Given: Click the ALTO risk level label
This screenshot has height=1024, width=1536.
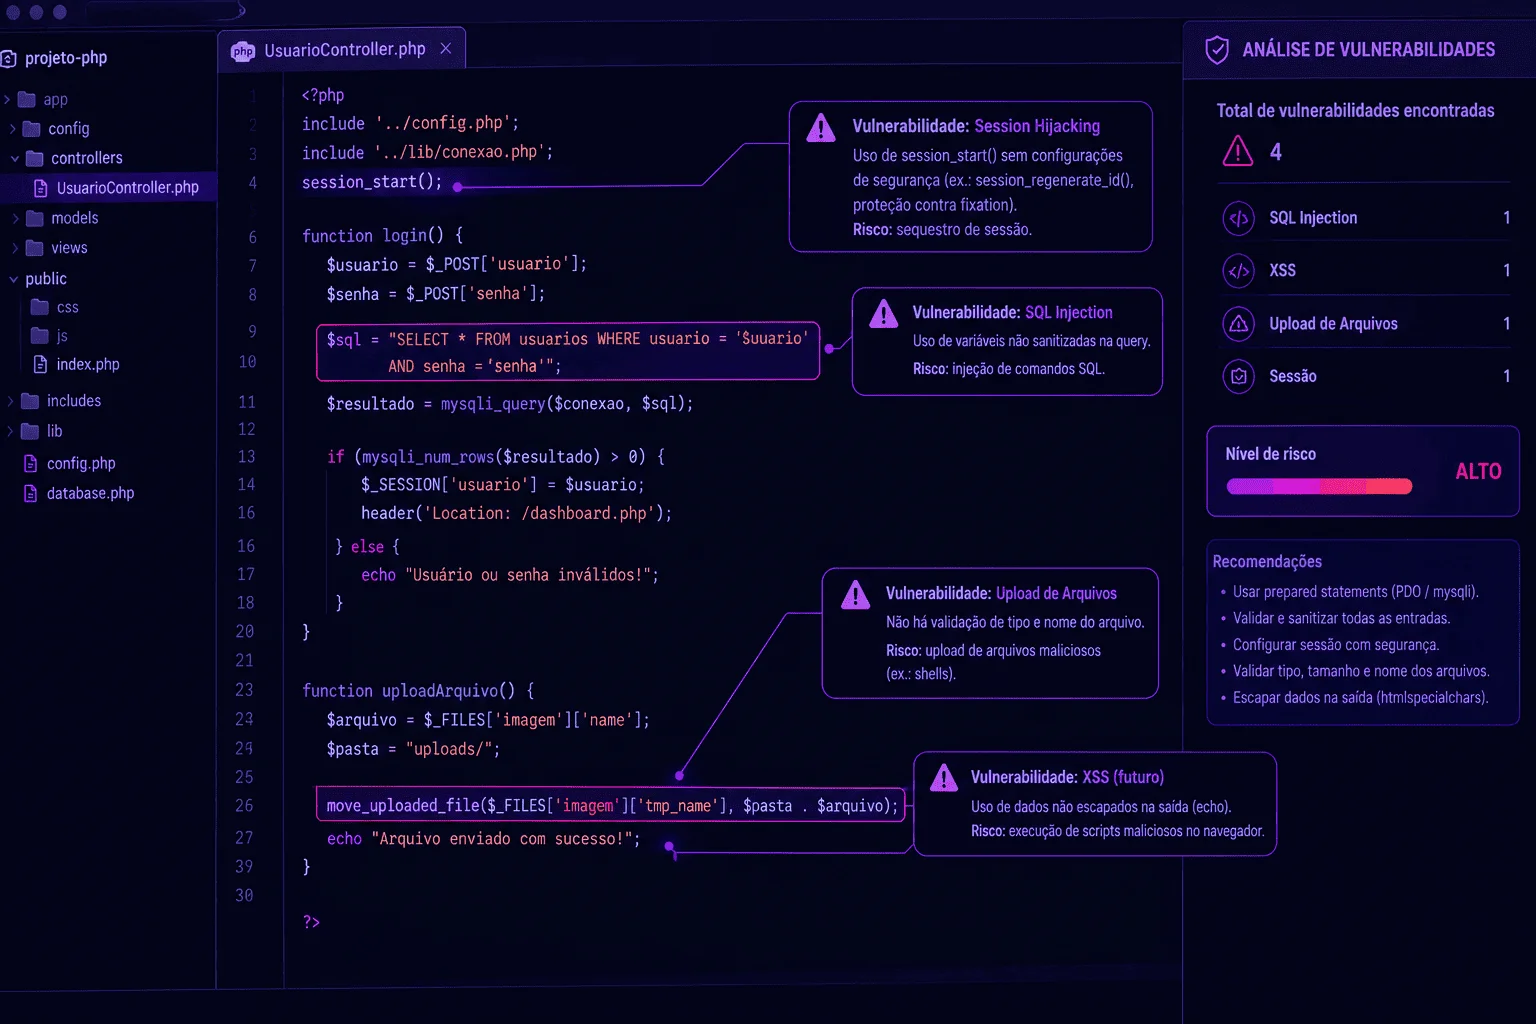Looking at the screenshot, I should (x=1478, y=471).
